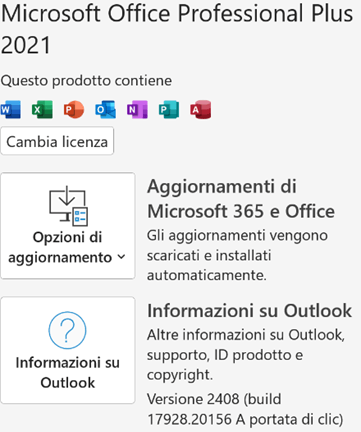The width and height of the screenshot is (361, 432).
Task: Click the red Access icon
Action: tap(201, 109)
